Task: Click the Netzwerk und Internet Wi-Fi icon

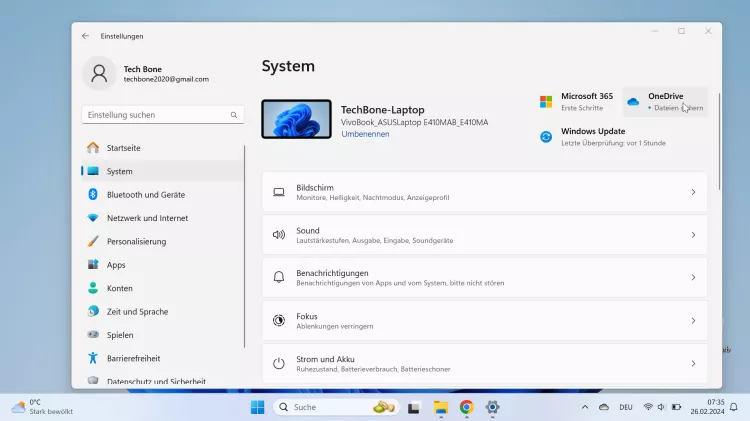Action: click(93, 218)
